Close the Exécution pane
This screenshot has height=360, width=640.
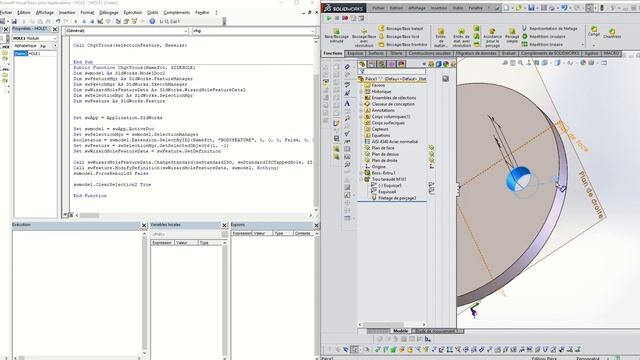pos(144,225)
